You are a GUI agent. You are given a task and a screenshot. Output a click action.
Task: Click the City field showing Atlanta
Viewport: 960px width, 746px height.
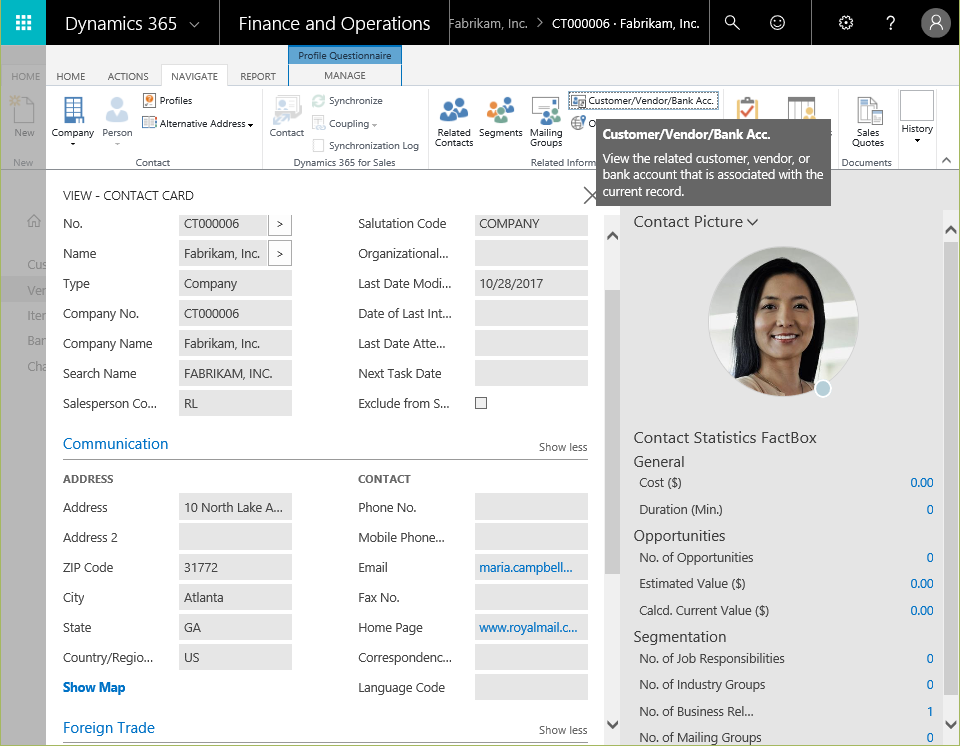235,597
